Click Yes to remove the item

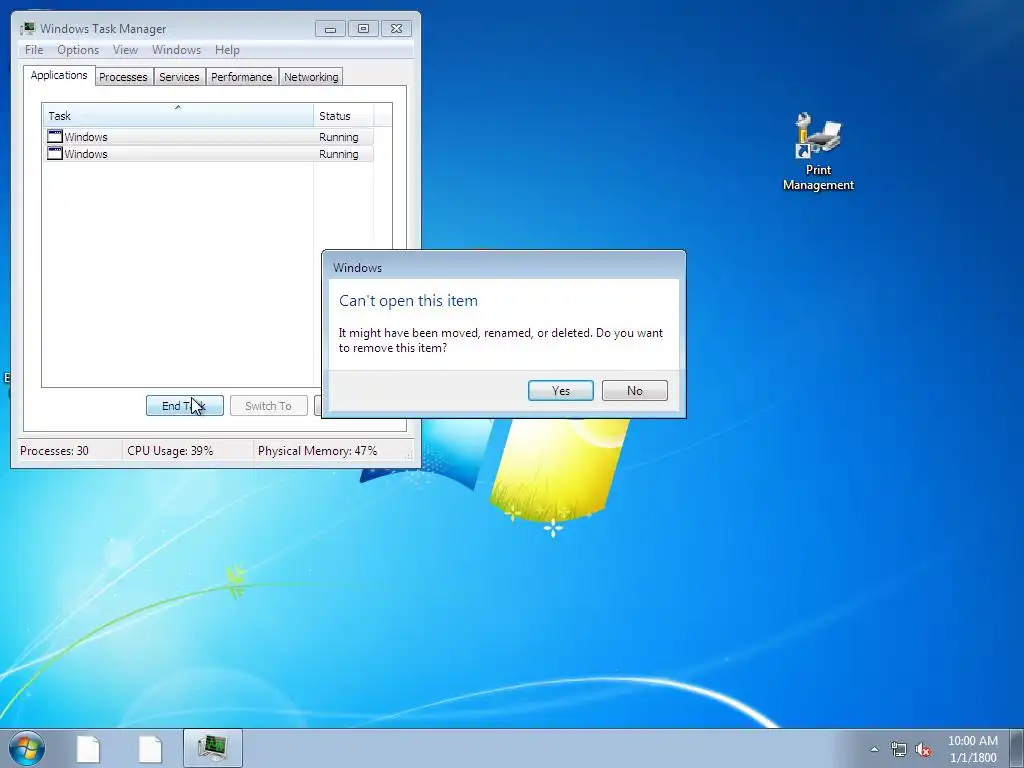coord(561,391)
